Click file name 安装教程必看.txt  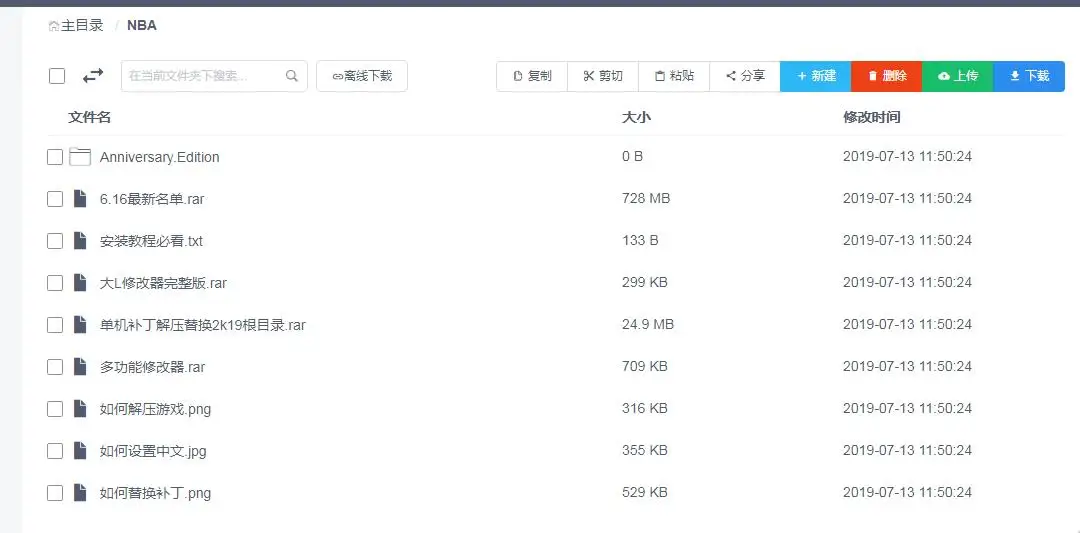pyautogui.click(x=152, y=241)
